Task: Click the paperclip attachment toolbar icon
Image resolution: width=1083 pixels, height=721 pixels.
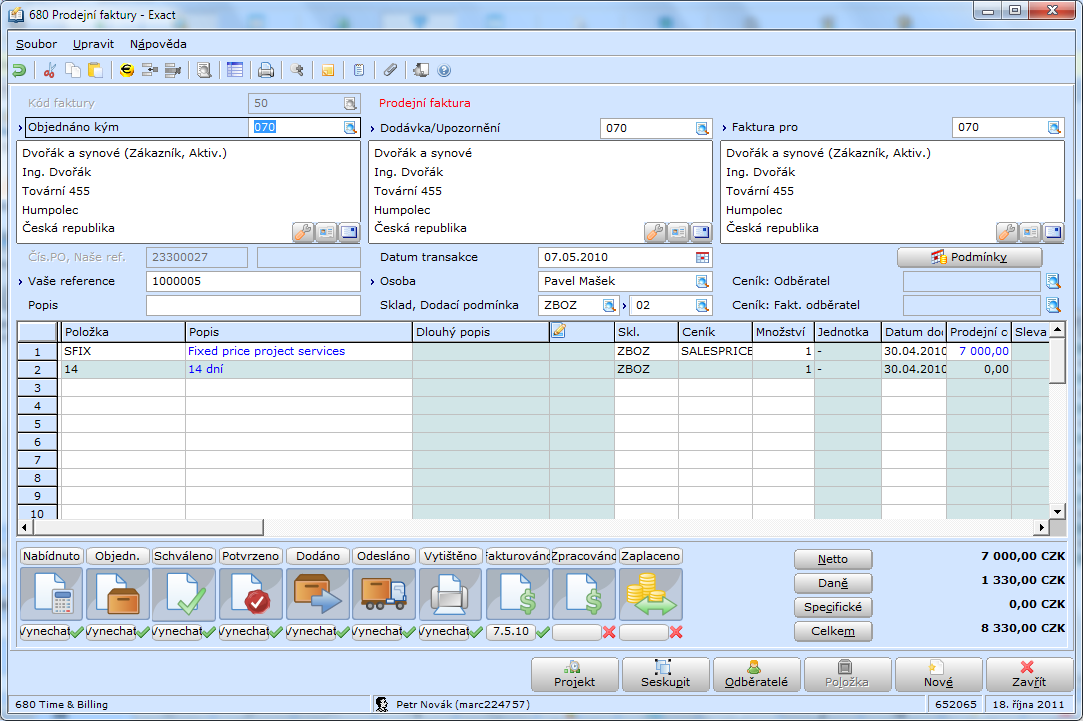Action: 390,70
